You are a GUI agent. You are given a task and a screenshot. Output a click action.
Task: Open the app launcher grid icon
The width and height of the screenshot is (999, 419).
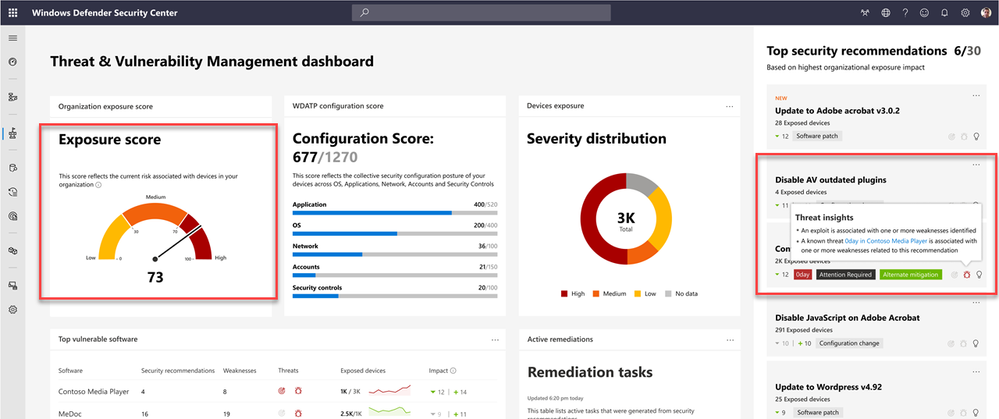click(x=13, y=13)
